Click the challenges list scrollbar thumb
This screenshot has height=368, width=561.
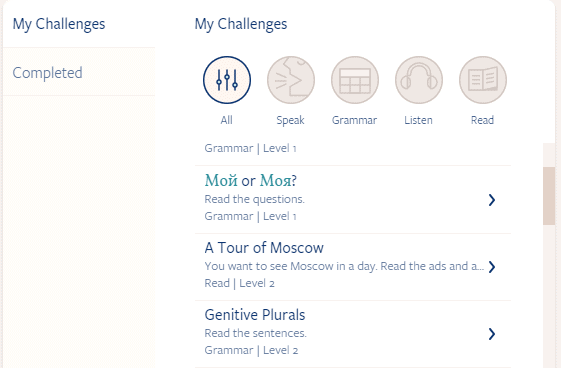[x=549, y=196]
